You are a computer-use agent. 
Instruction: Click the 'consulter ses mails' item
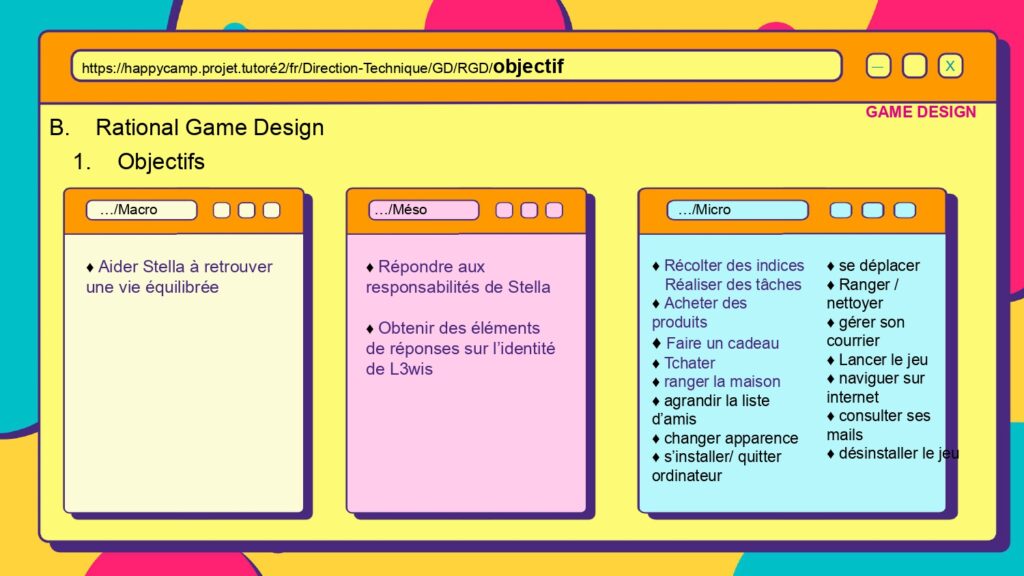pos(879,425)
